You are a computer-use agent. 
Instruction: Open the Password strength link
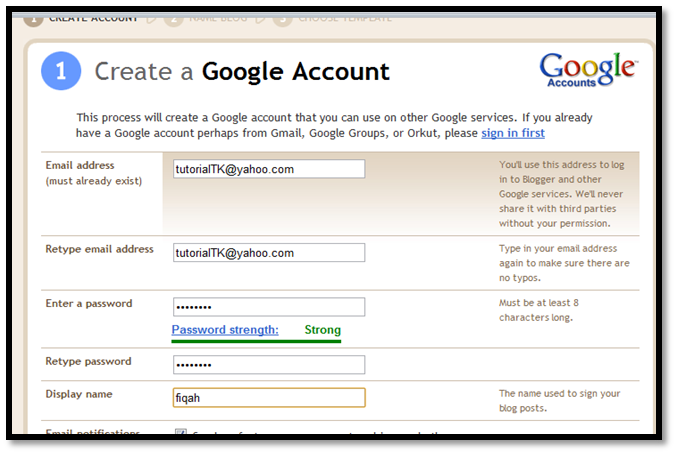(x=225, y=330)
